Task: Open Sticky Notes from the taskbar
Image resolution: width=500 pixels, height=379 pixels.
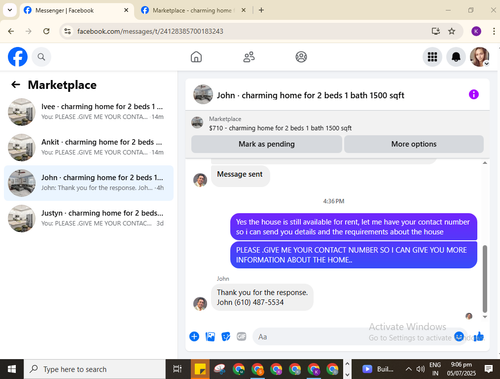Action: (200, 369)
